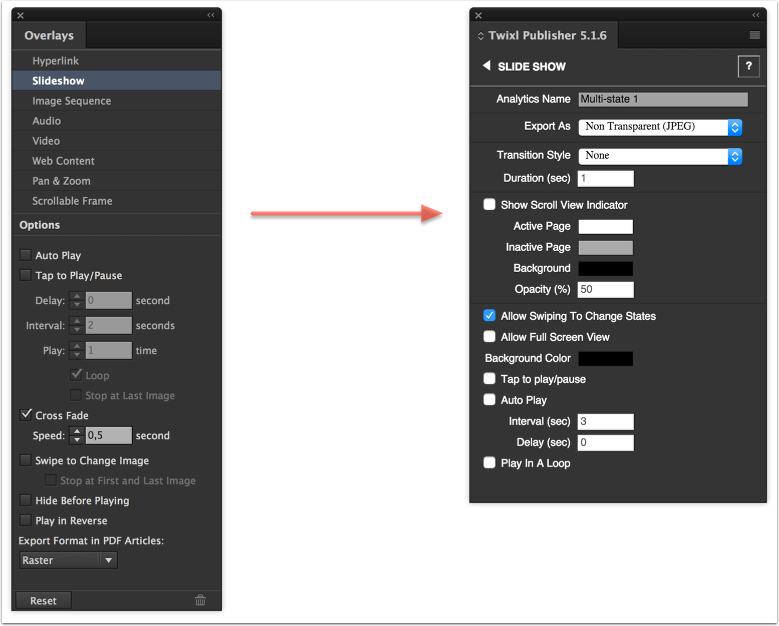Open the Audio overlay options

click(x=117, y=121)
